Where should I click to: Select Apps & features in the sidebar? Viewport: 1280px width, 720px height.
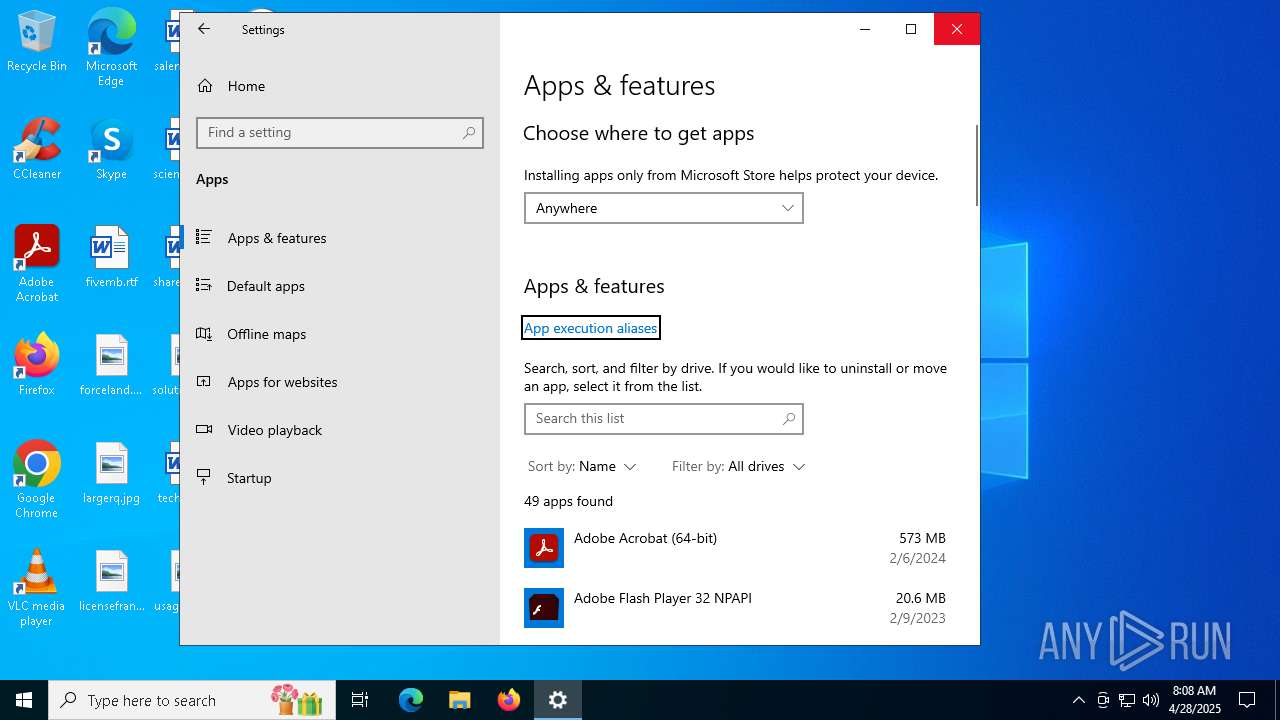[340, 238]
